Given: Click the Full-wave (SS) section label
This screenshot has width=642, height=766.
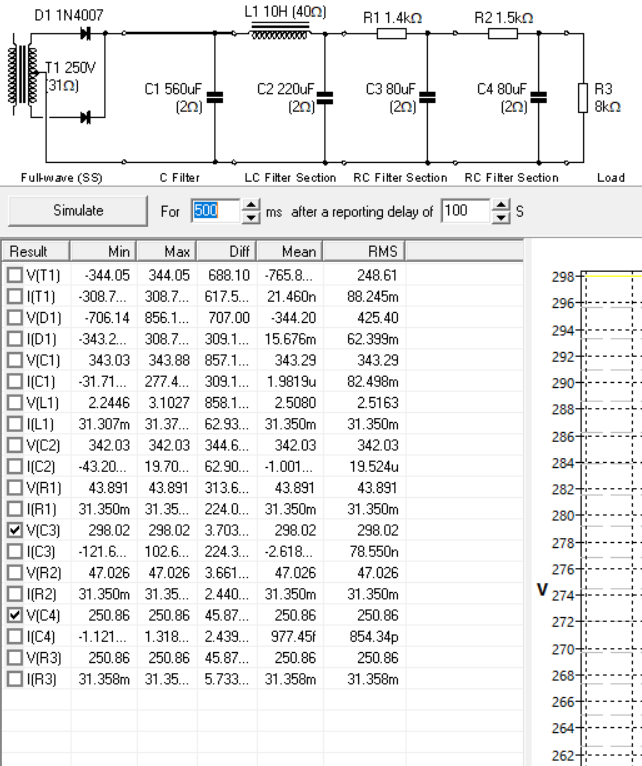Looking at the screenshot, I should point(62,178).
